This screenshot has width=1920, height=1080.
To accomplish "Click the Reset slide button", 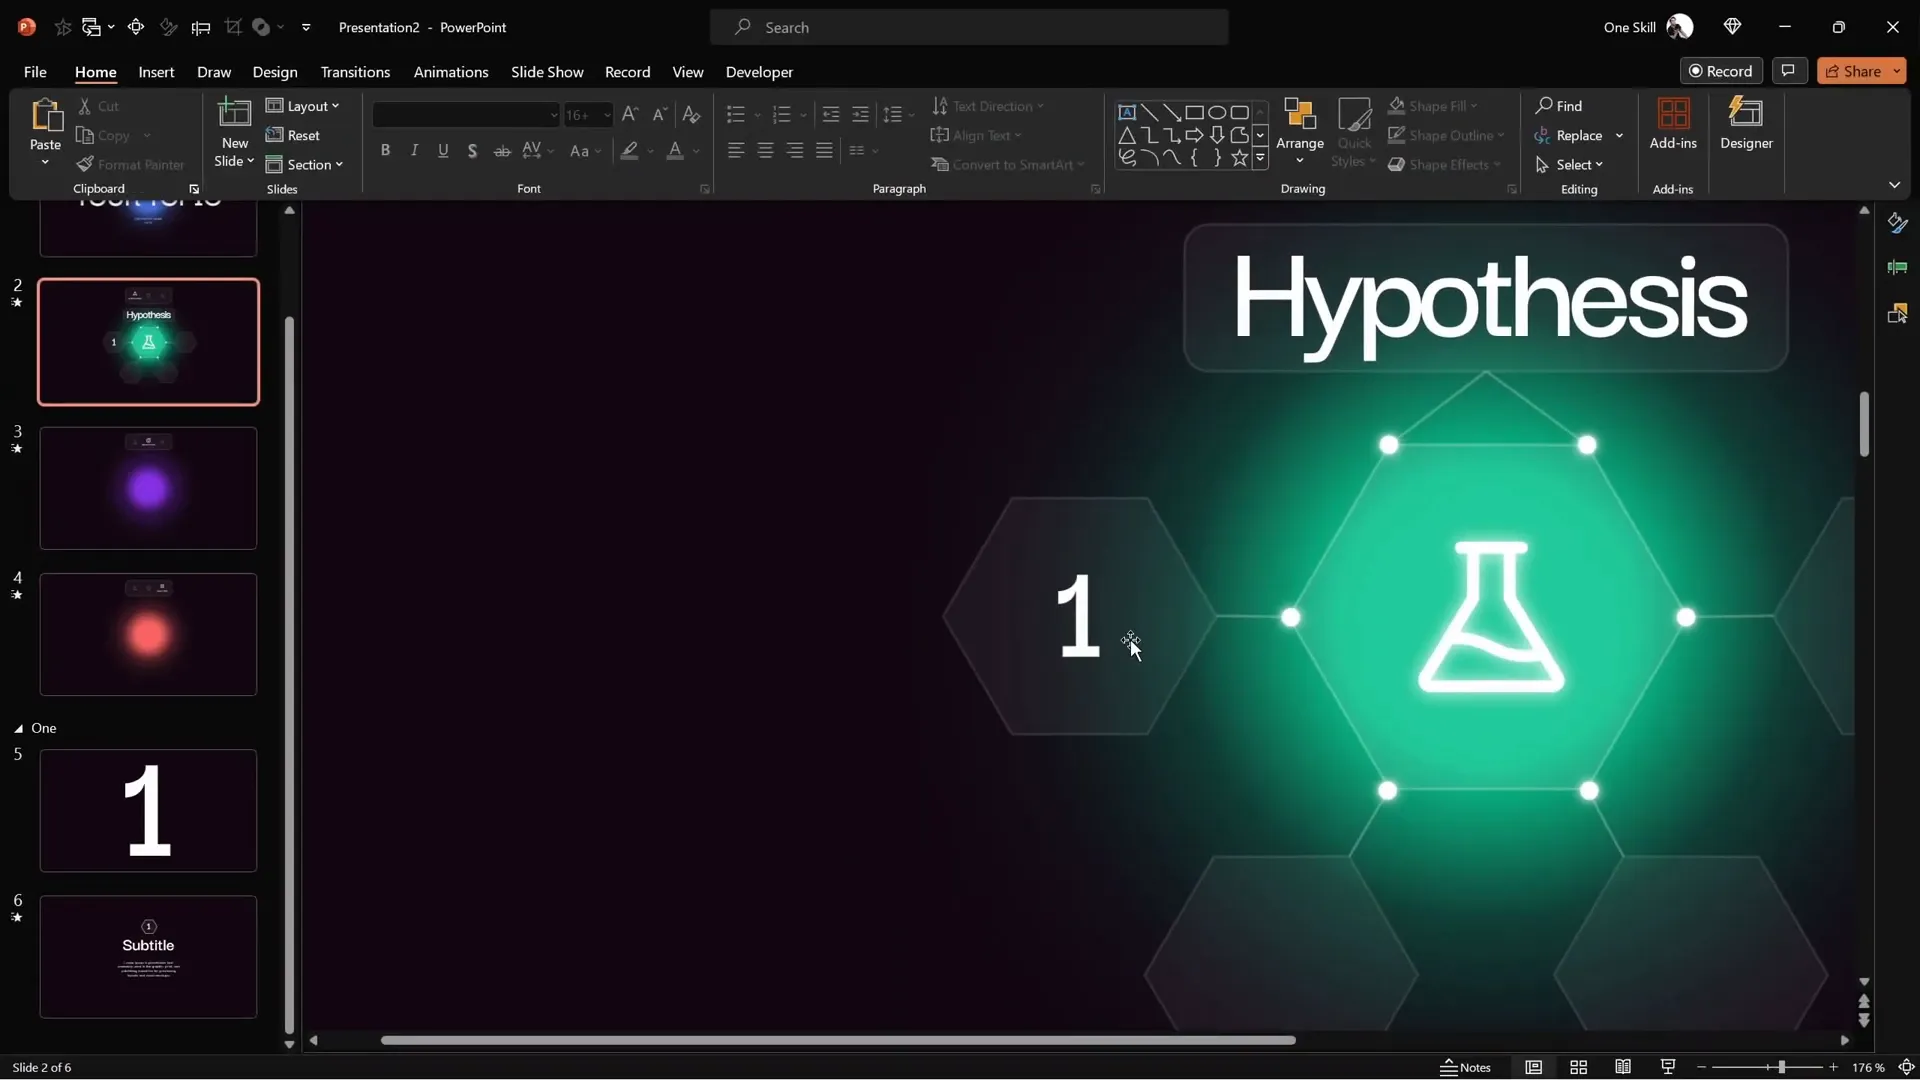I will click(x=293, y=135).
